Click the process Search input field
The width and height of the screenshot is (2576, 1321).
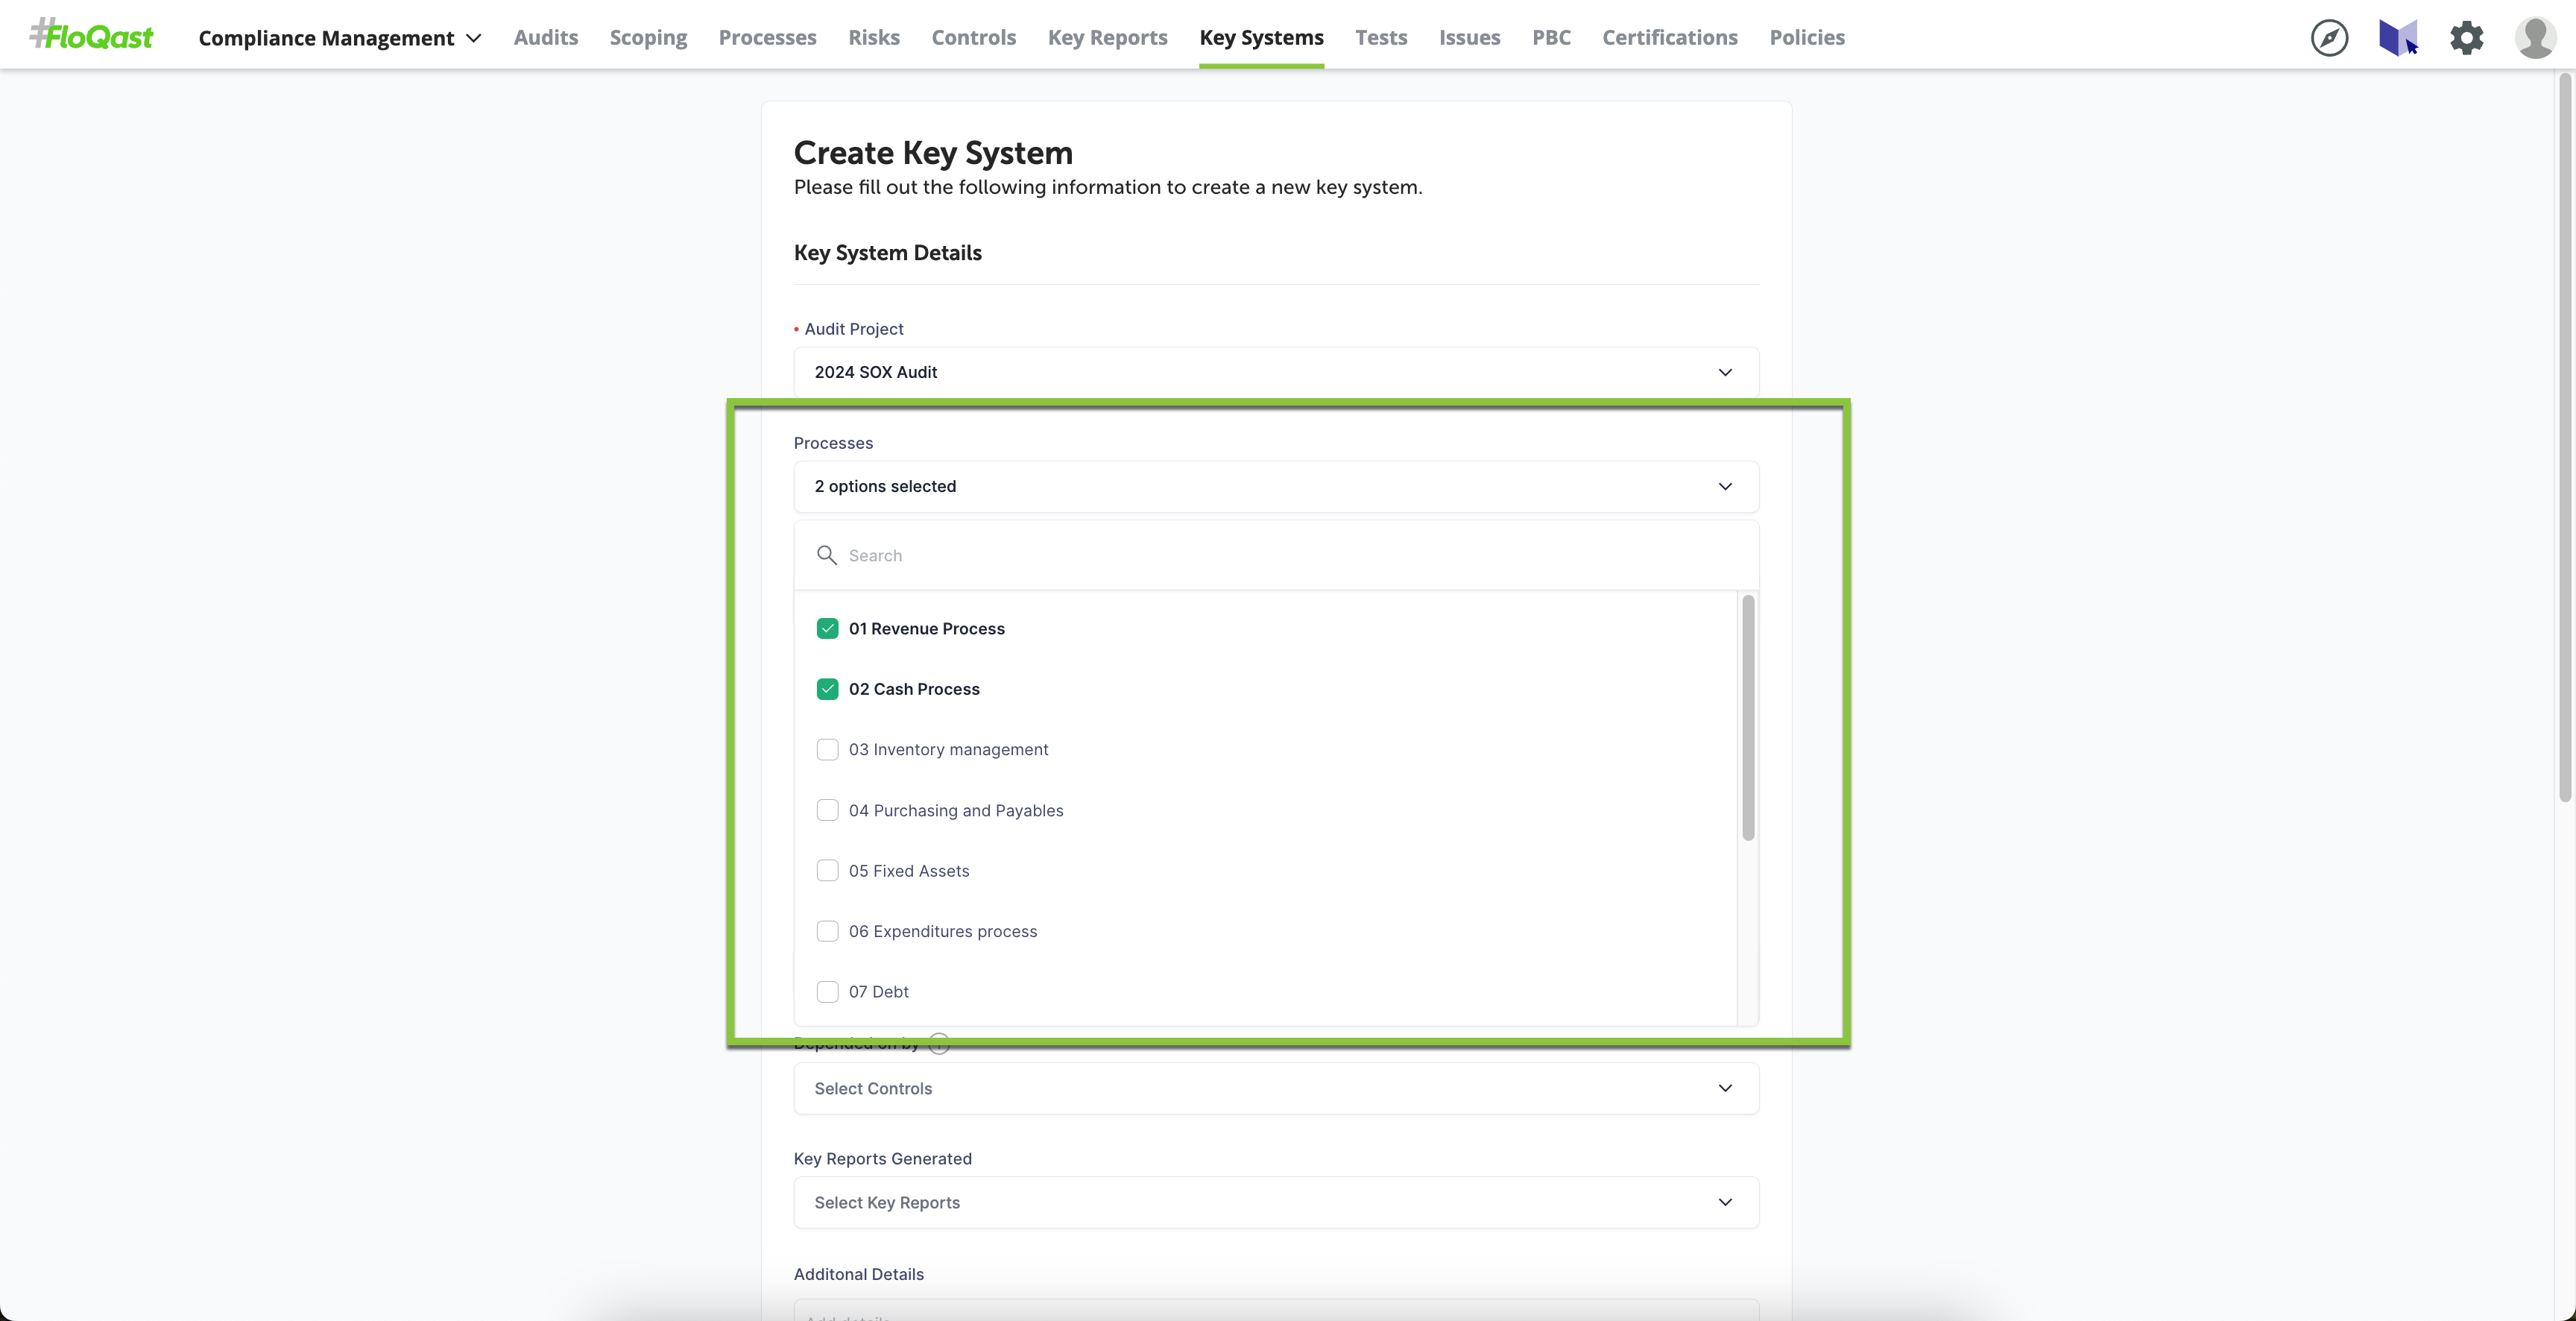(x=1276, y=555)
